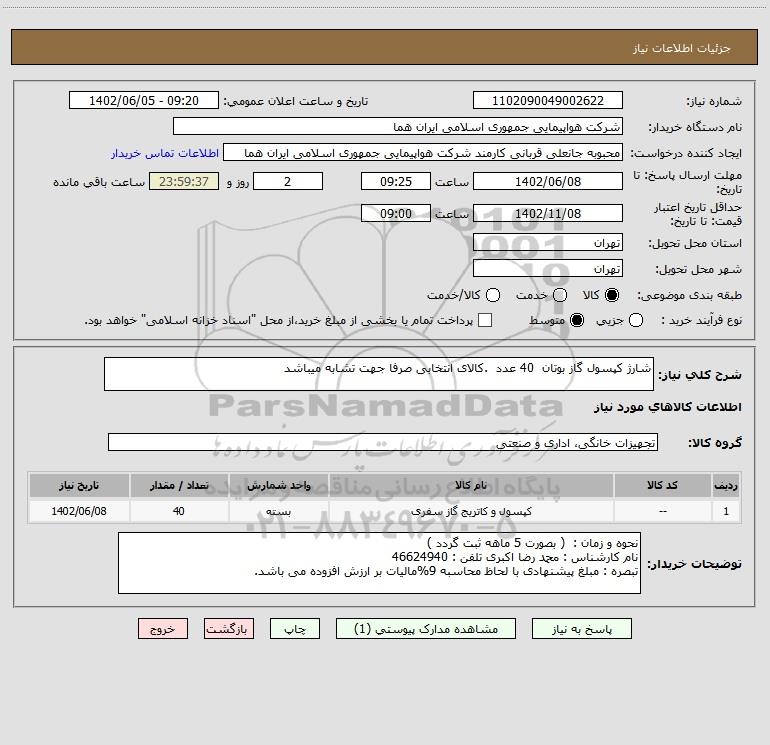This screenshot has width=770, height=745.
Task: Click the جزئیات اطلاعات نیاز header title
Action: click(681, 48)
